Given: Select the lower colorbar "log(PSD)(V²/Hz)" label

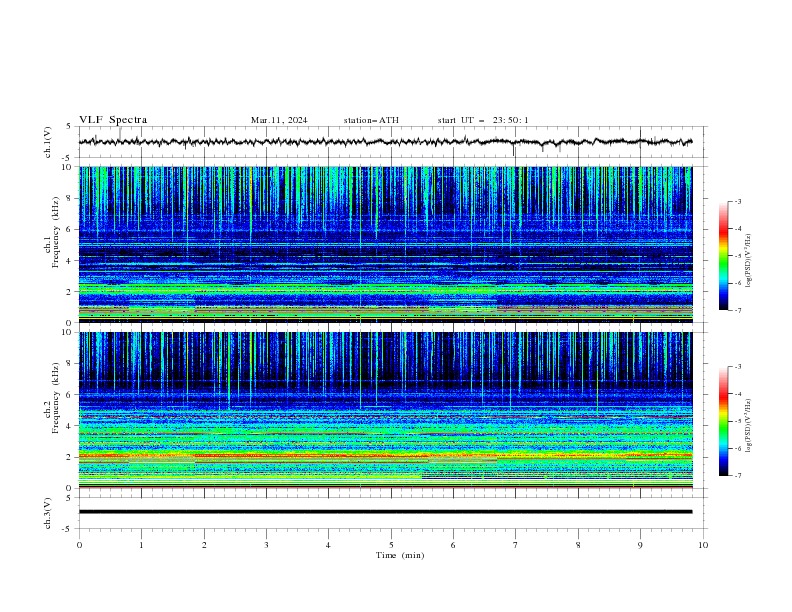Looking at the screenshot, I should [x=748, y=425].
